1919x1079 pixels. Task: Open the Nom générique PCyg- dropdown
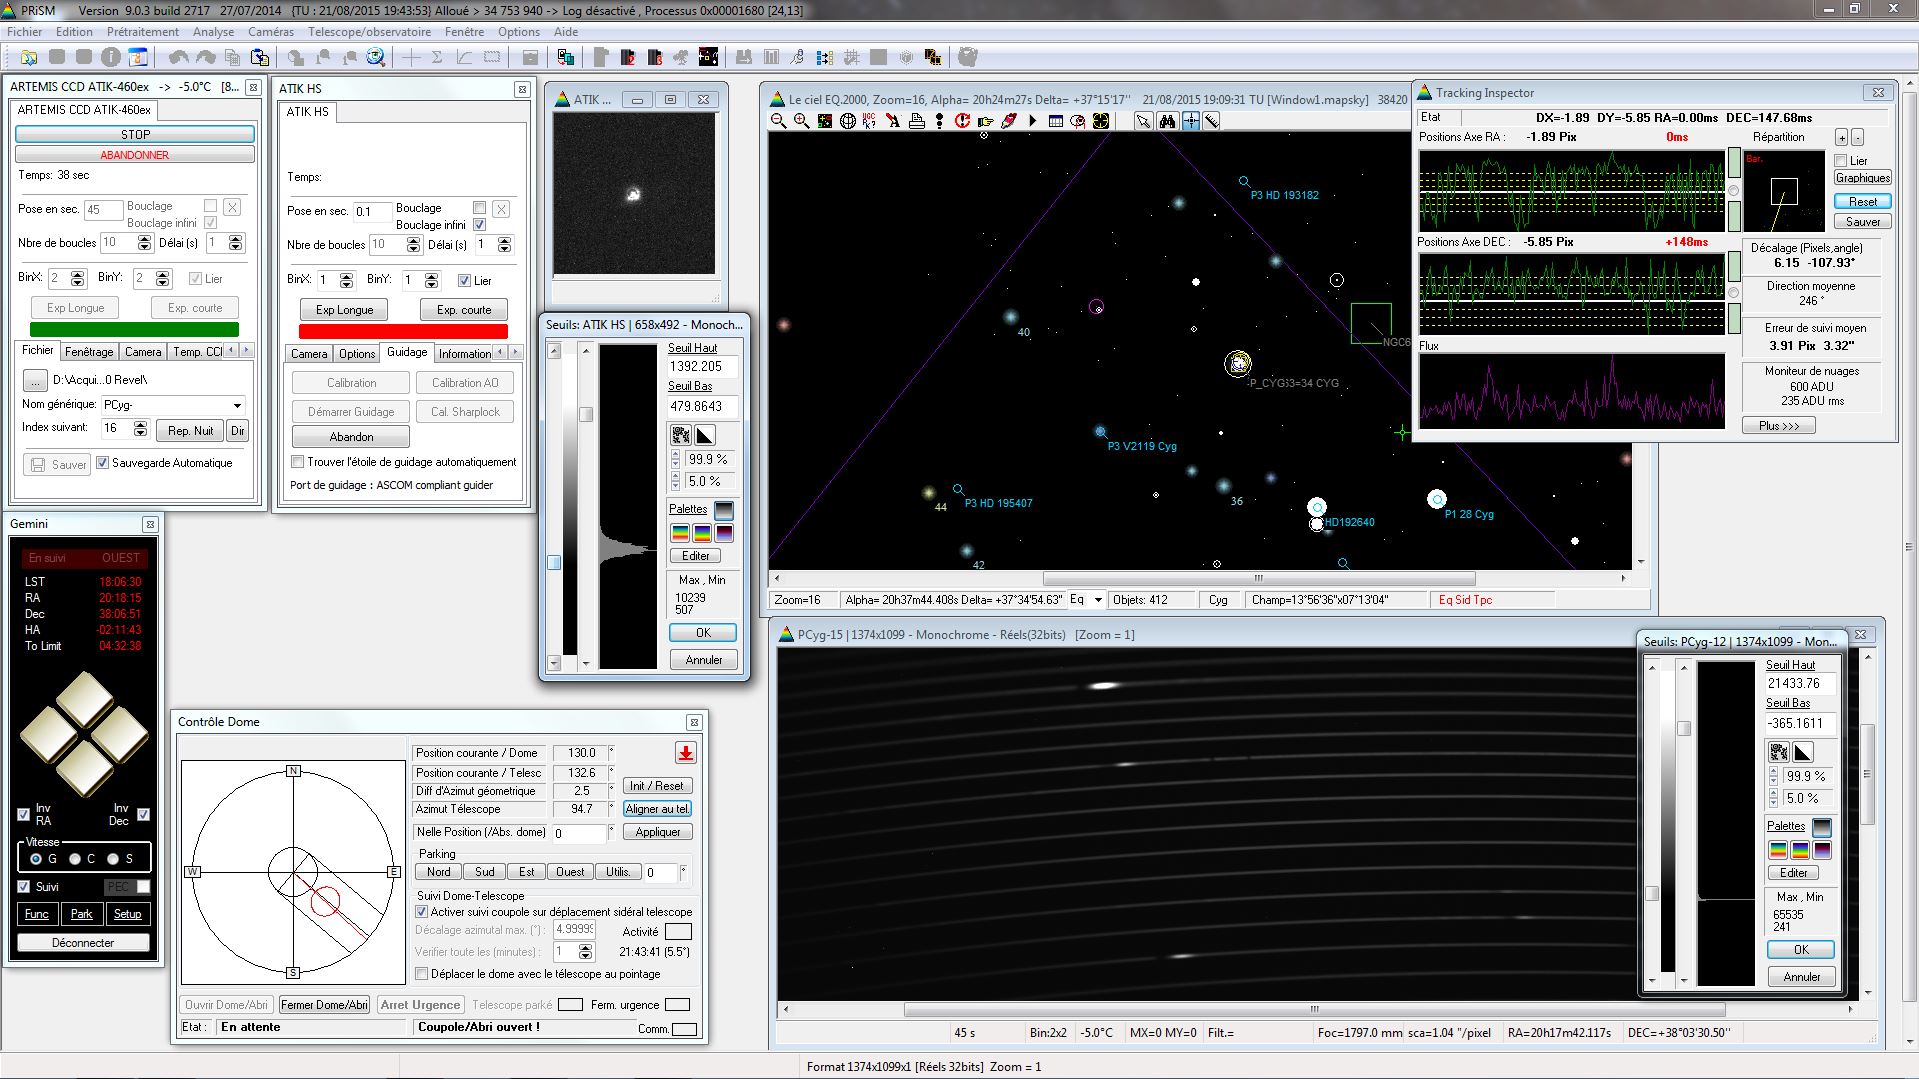point(237,405)
